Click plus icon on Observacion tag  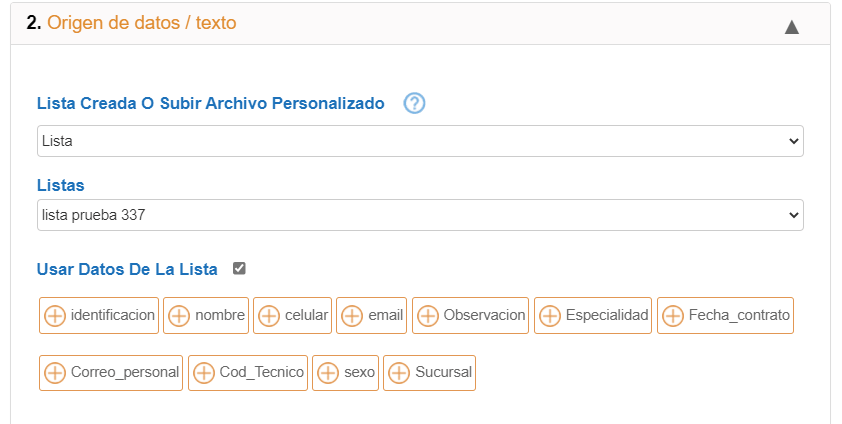[x=428, y=316]
